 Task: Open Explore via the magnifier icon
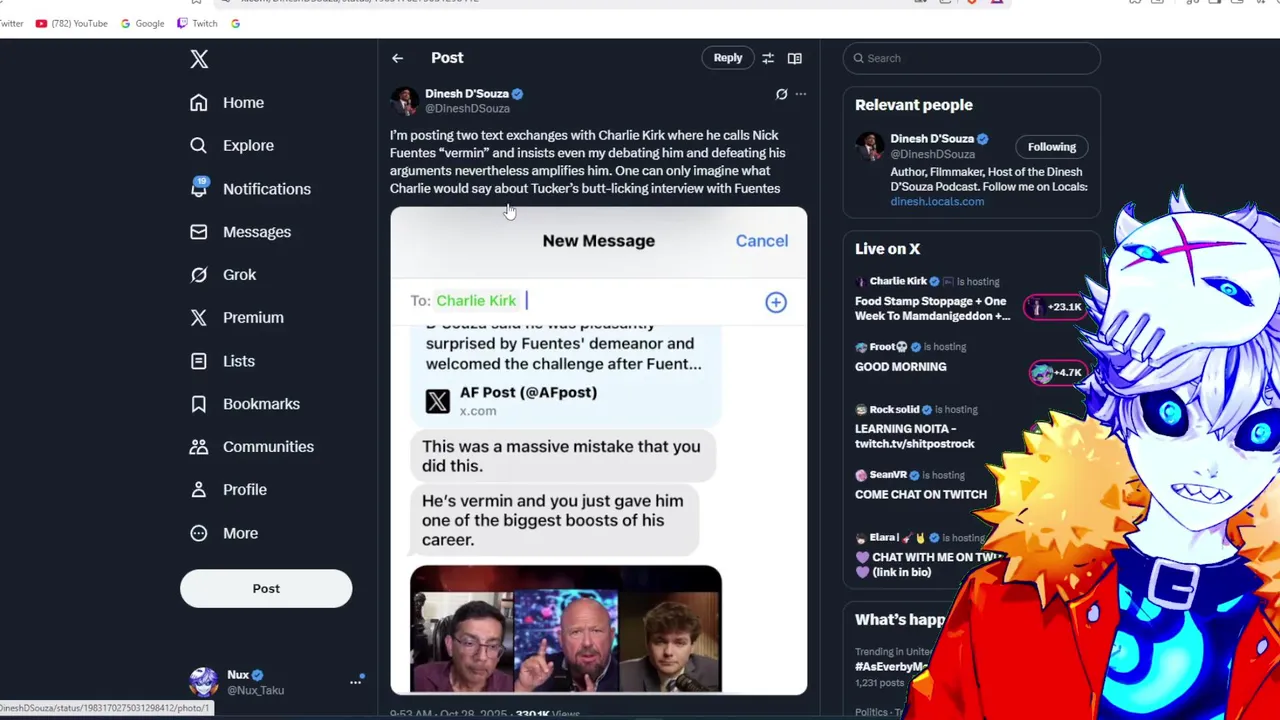pyautogui.click(x=199, y=146)
